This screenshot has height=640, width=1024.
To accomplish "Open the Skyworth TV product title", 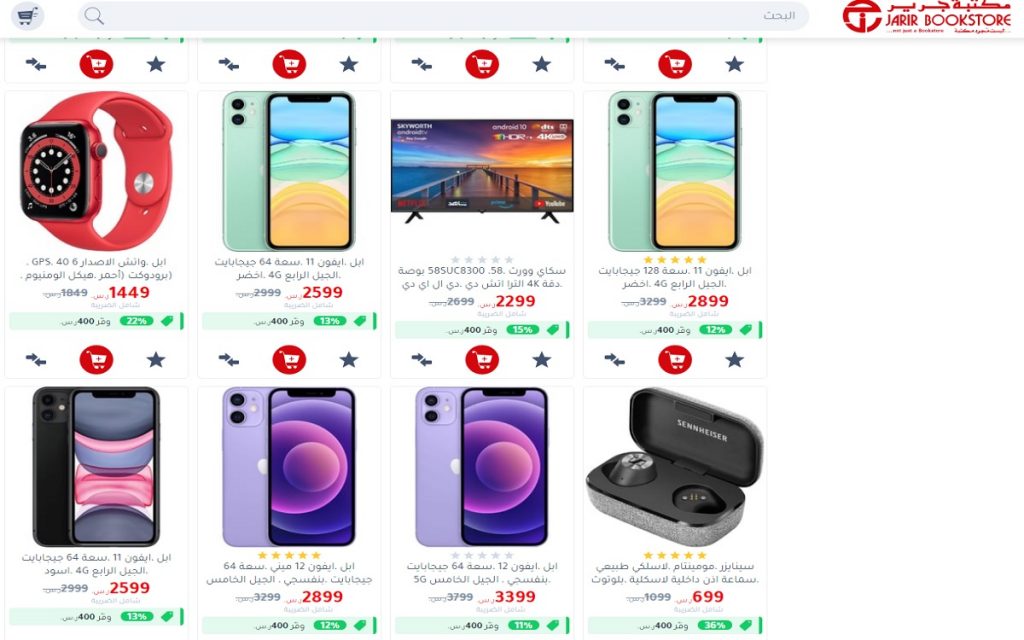I will point(482,278).
